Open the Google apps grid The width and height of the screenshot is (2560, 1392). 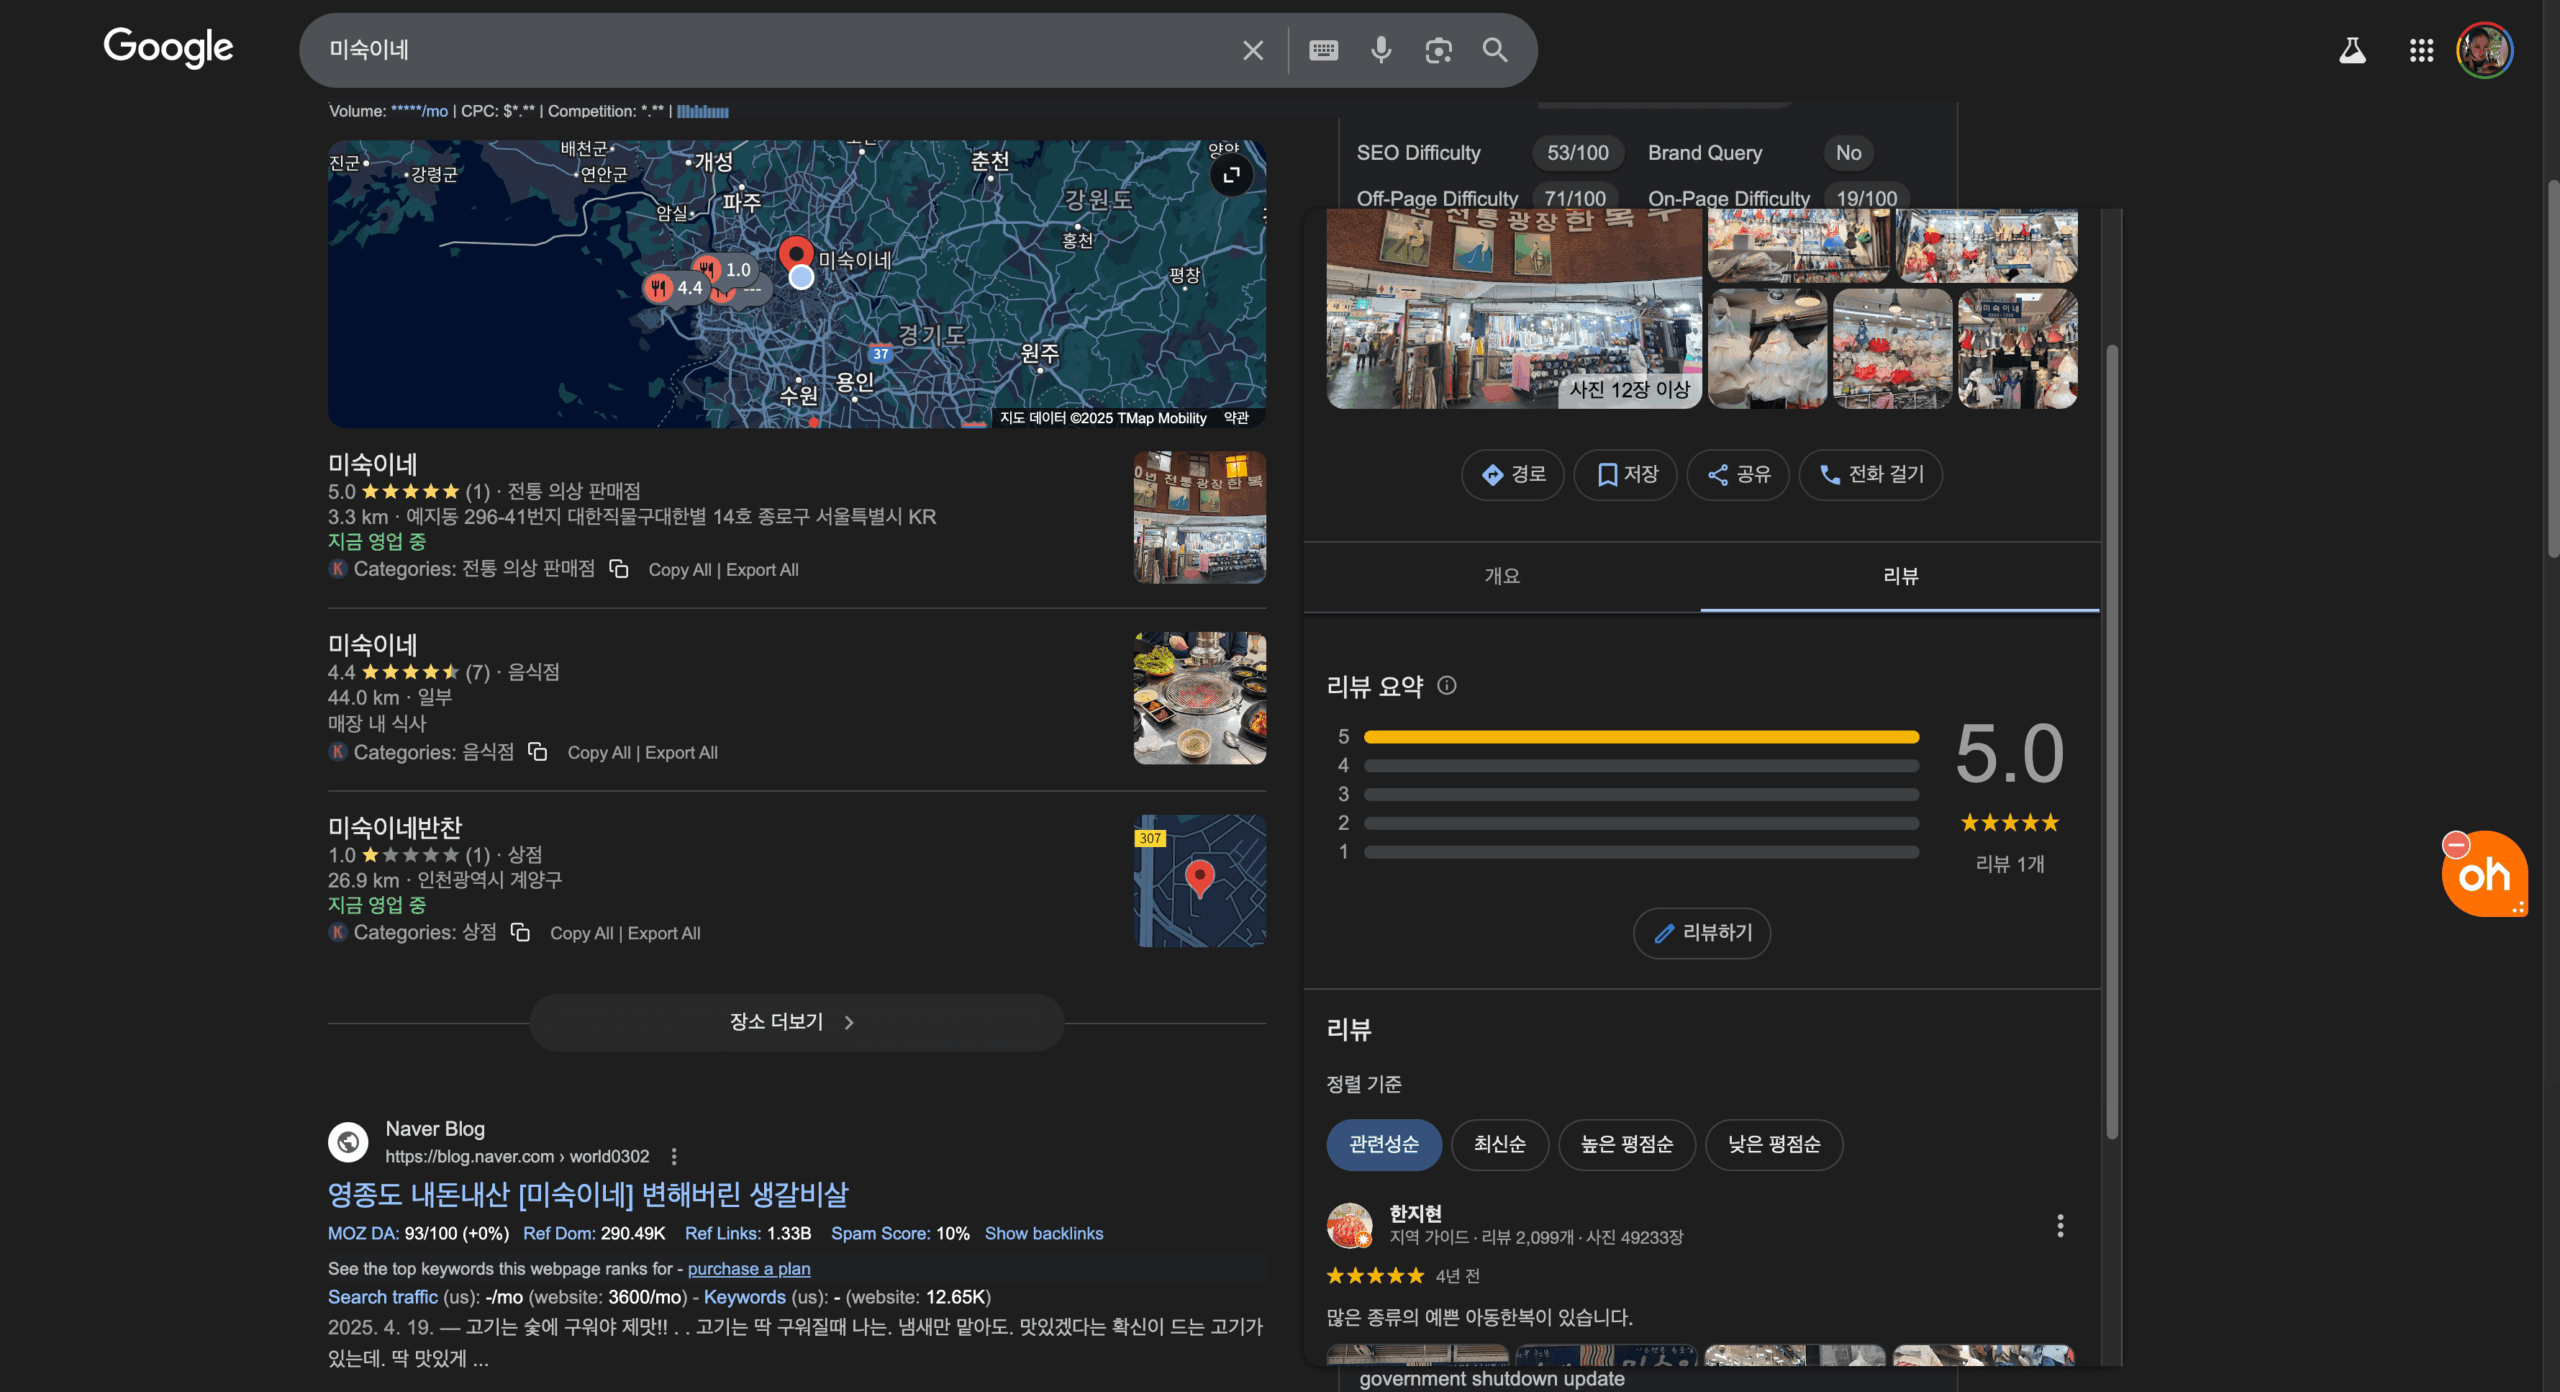coord(2421,50)
